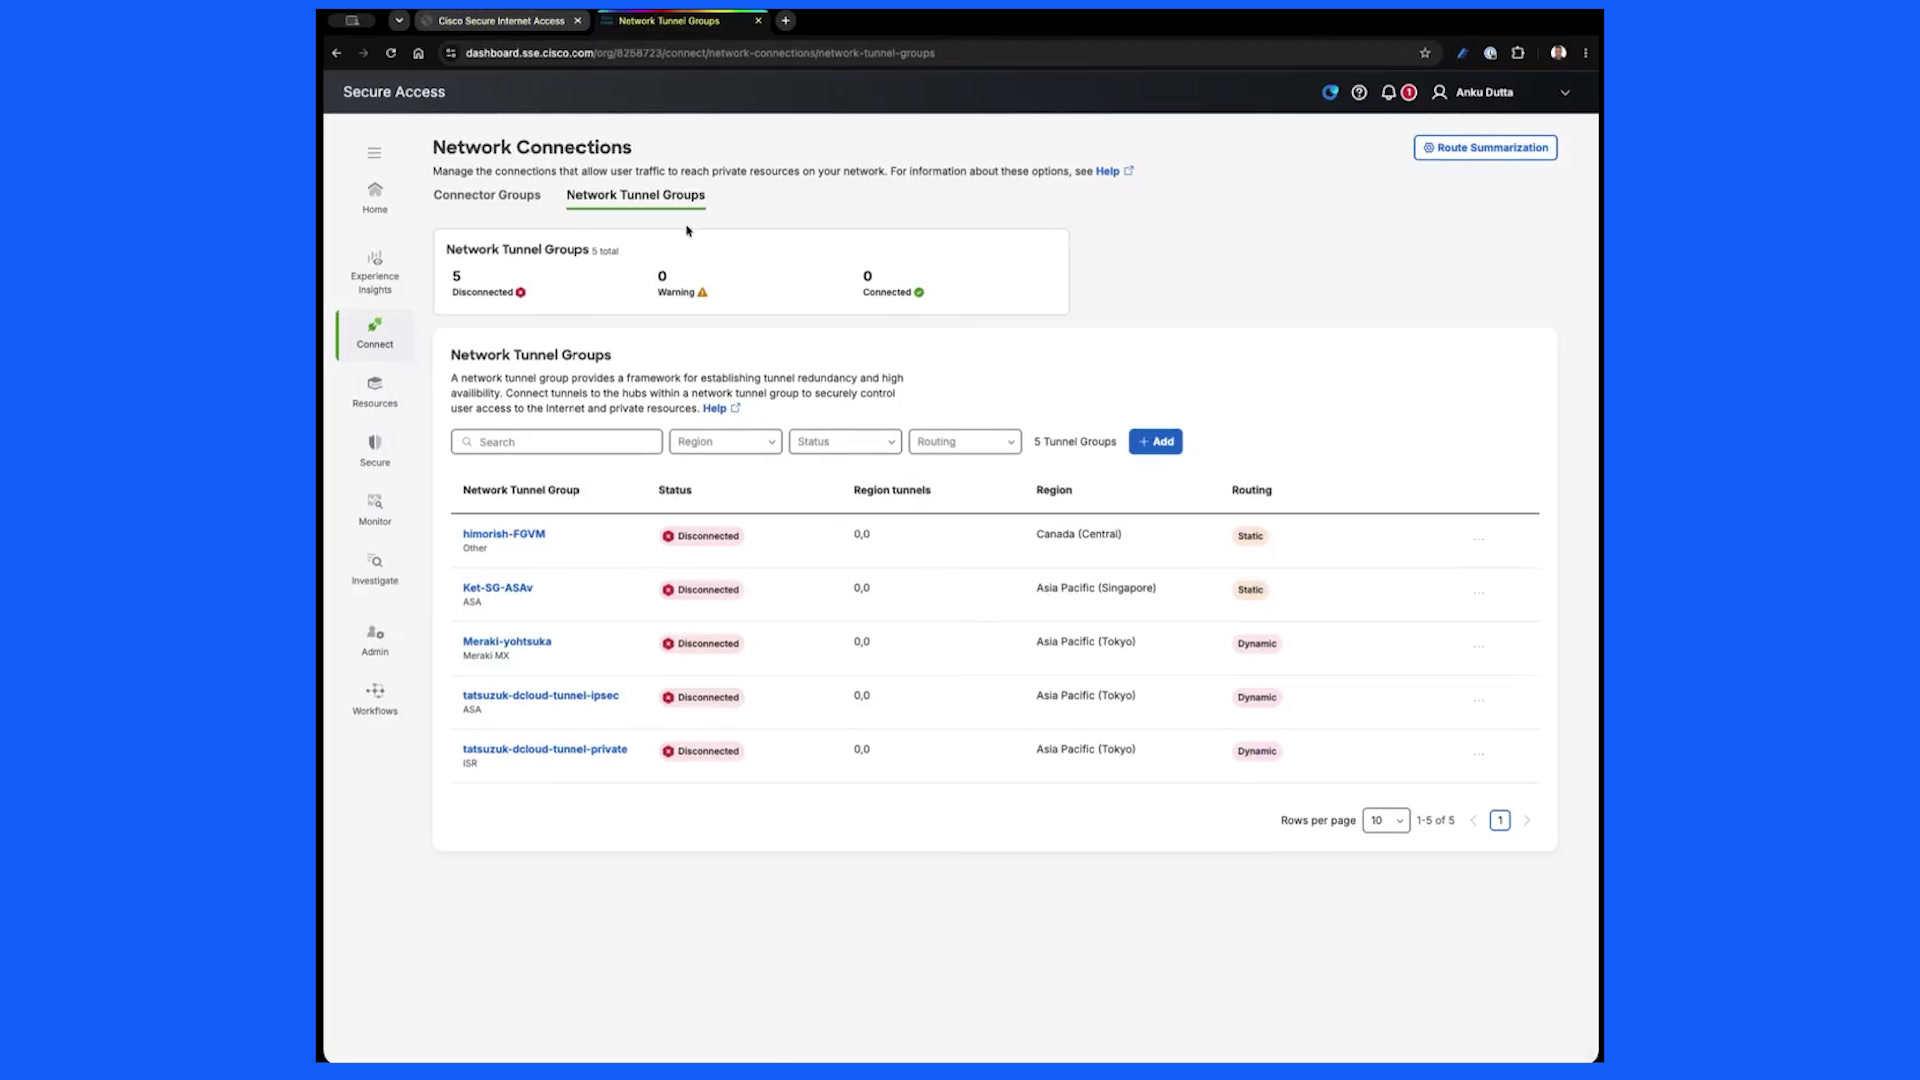
Task: Click the browser reload button
Action: pyautogui.click(x=391, y=53)
